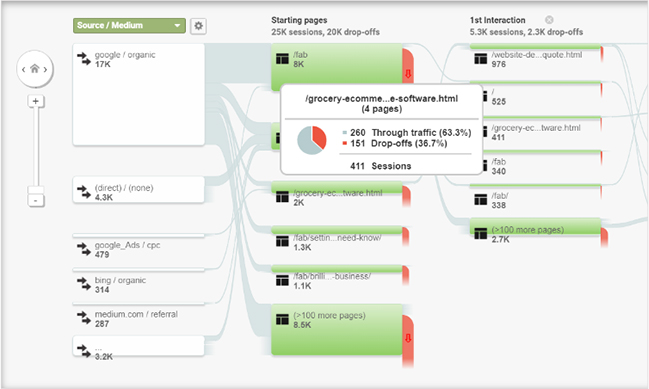649x389 pixels.
Task: Zoom in with the plus button
Action: pyautogui.click(x=36, y=101)
